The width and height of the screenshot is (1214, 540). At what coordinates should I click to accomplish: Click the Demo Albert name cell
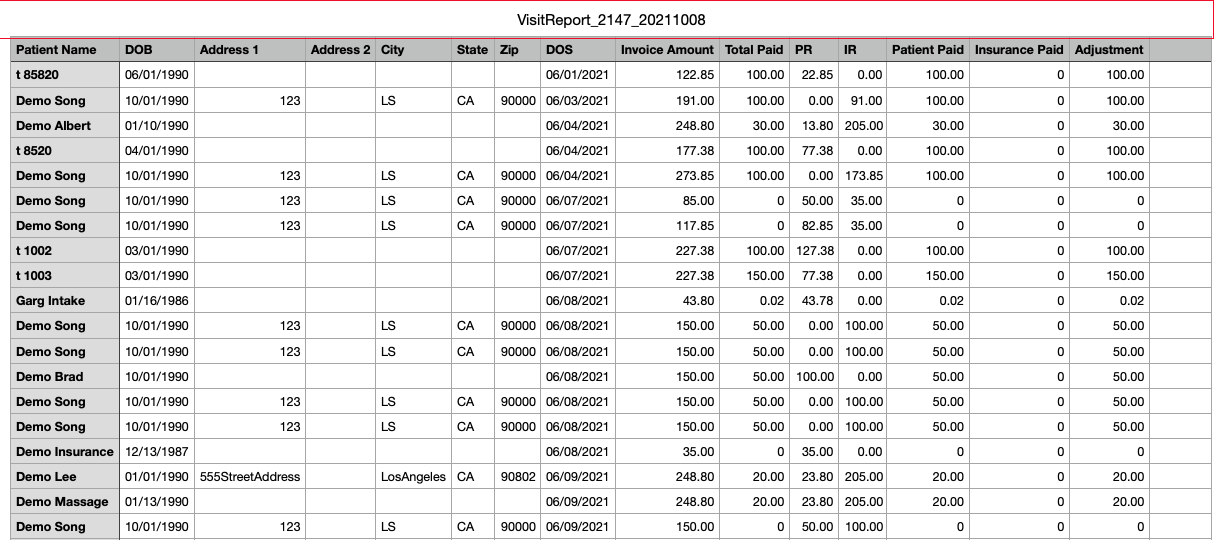coord(65,125)
